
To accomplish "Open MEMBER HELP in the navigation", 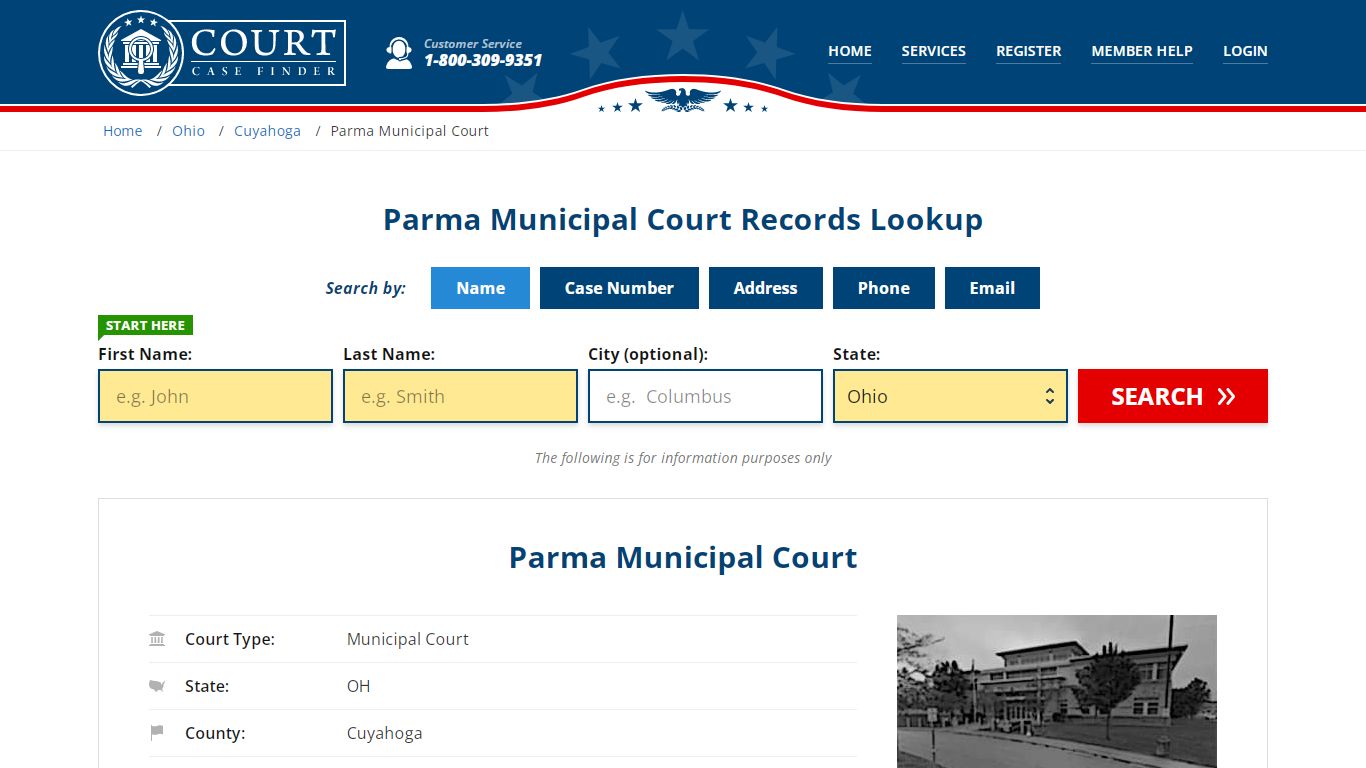I will (1142, 51).
